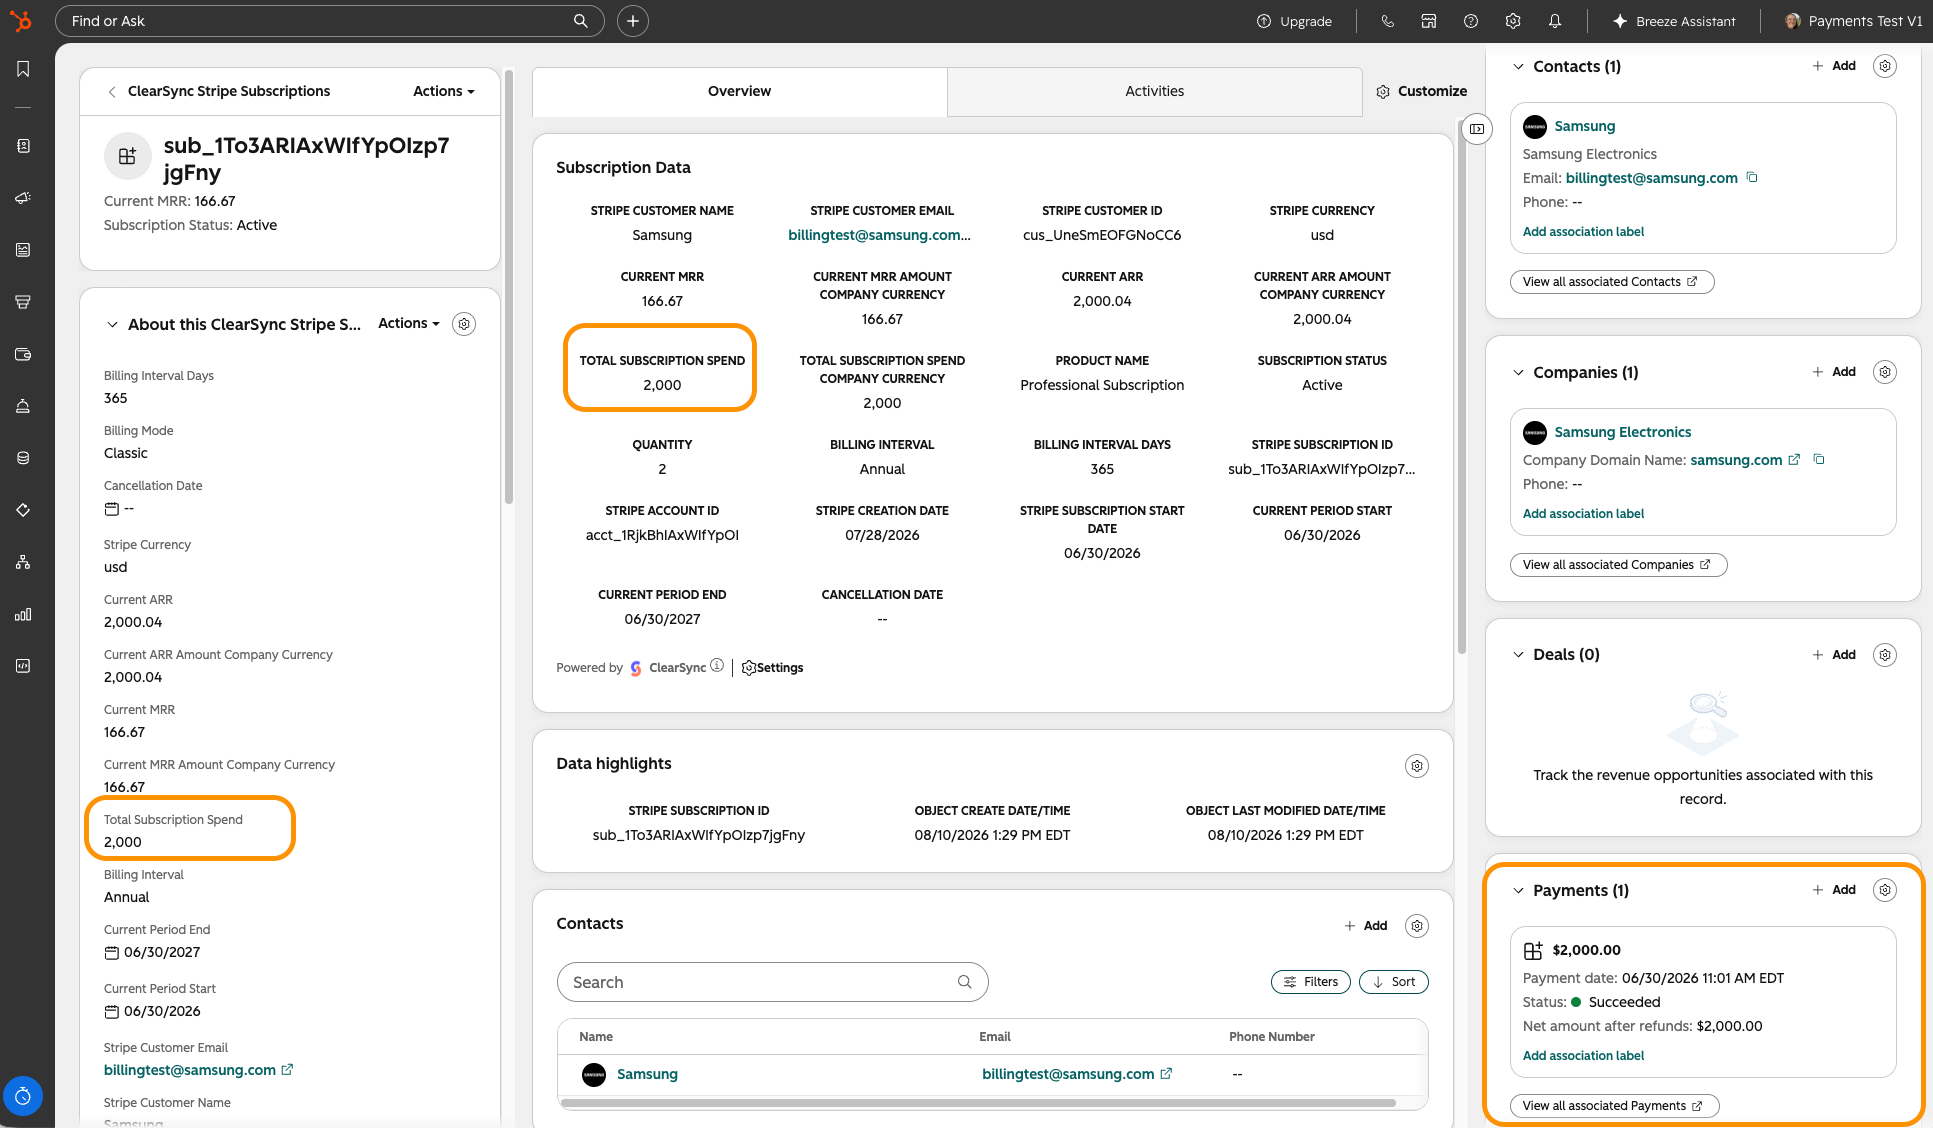Click View all associated Payments

[x=1615, y=1106]
